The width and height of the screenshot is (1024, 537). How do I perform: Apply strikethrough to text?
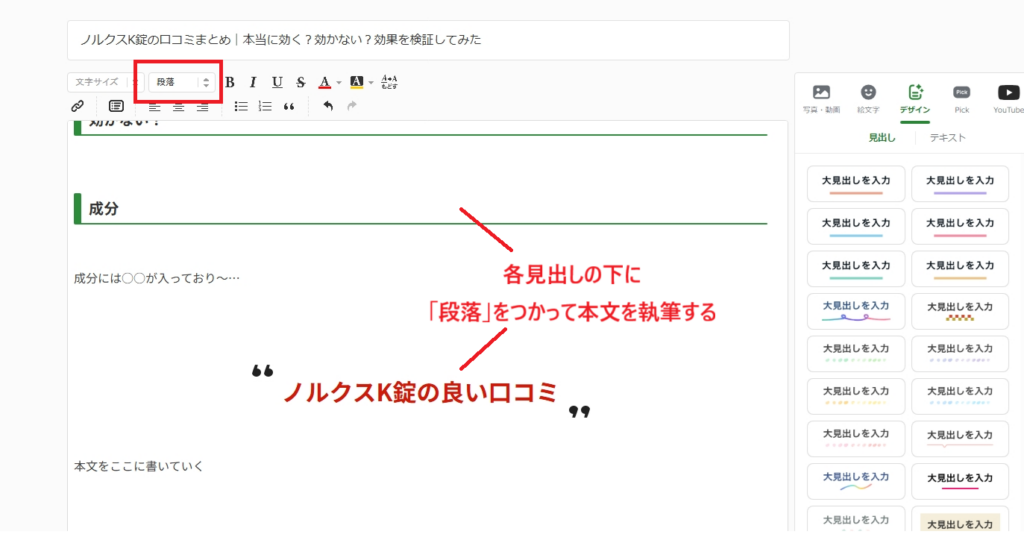pos(300,82)
